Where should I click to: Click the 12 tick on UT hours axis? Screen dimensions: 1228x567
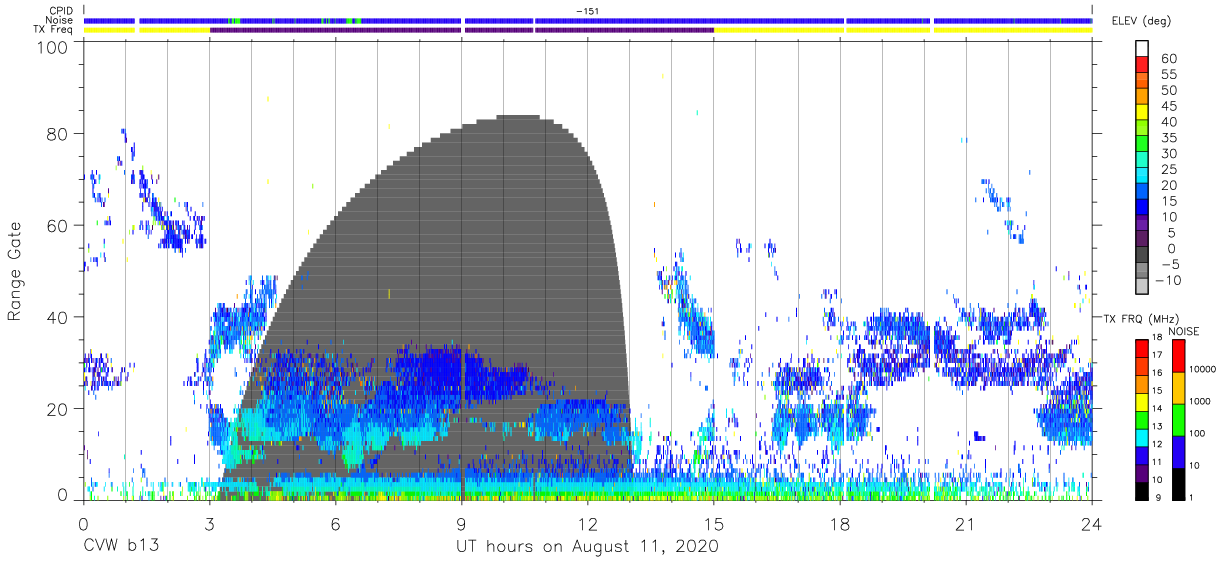tap(587, 525)
